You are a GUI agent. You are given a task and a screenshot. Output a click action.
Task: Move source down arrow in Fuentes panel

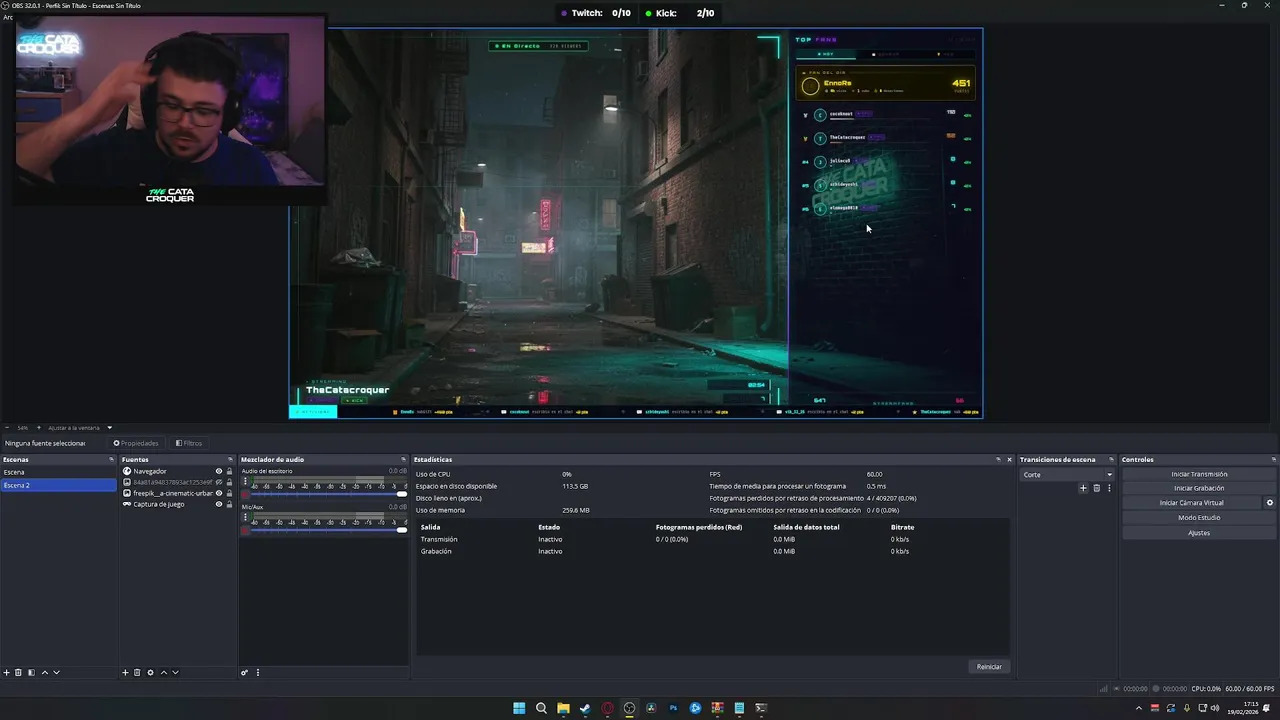pyautogui.click(x=175, y=672)
